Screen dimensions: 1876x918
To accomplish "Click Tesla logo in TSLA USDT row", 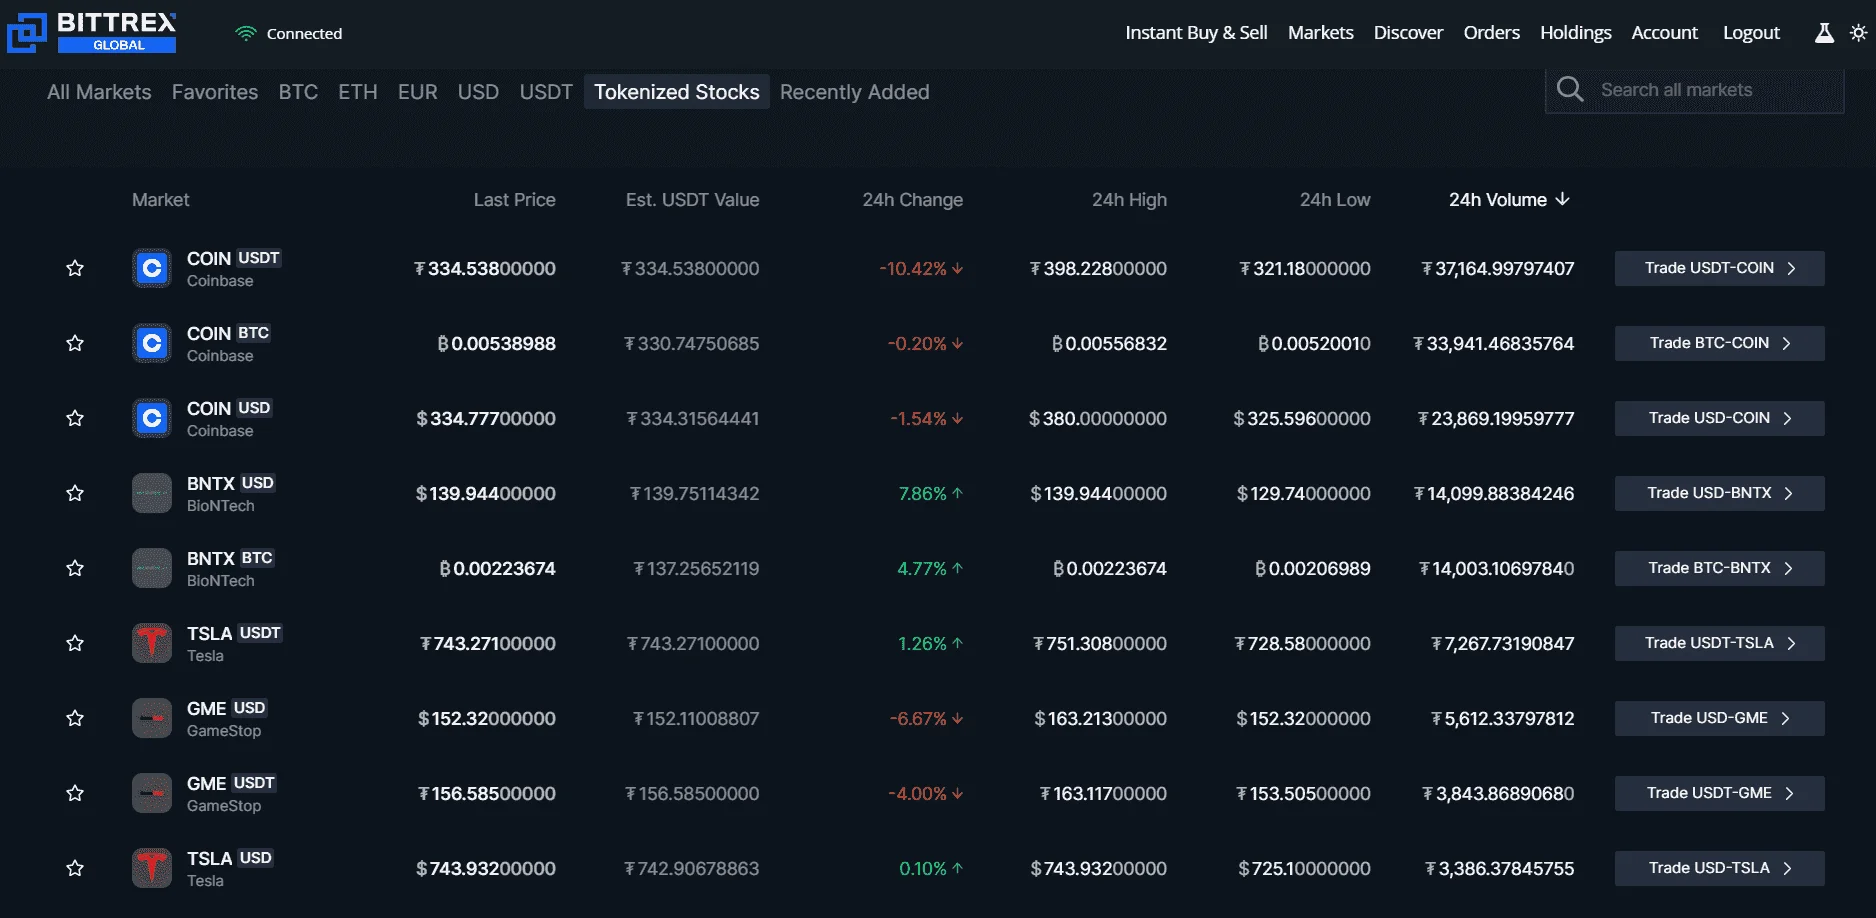I will pos(152,643).
